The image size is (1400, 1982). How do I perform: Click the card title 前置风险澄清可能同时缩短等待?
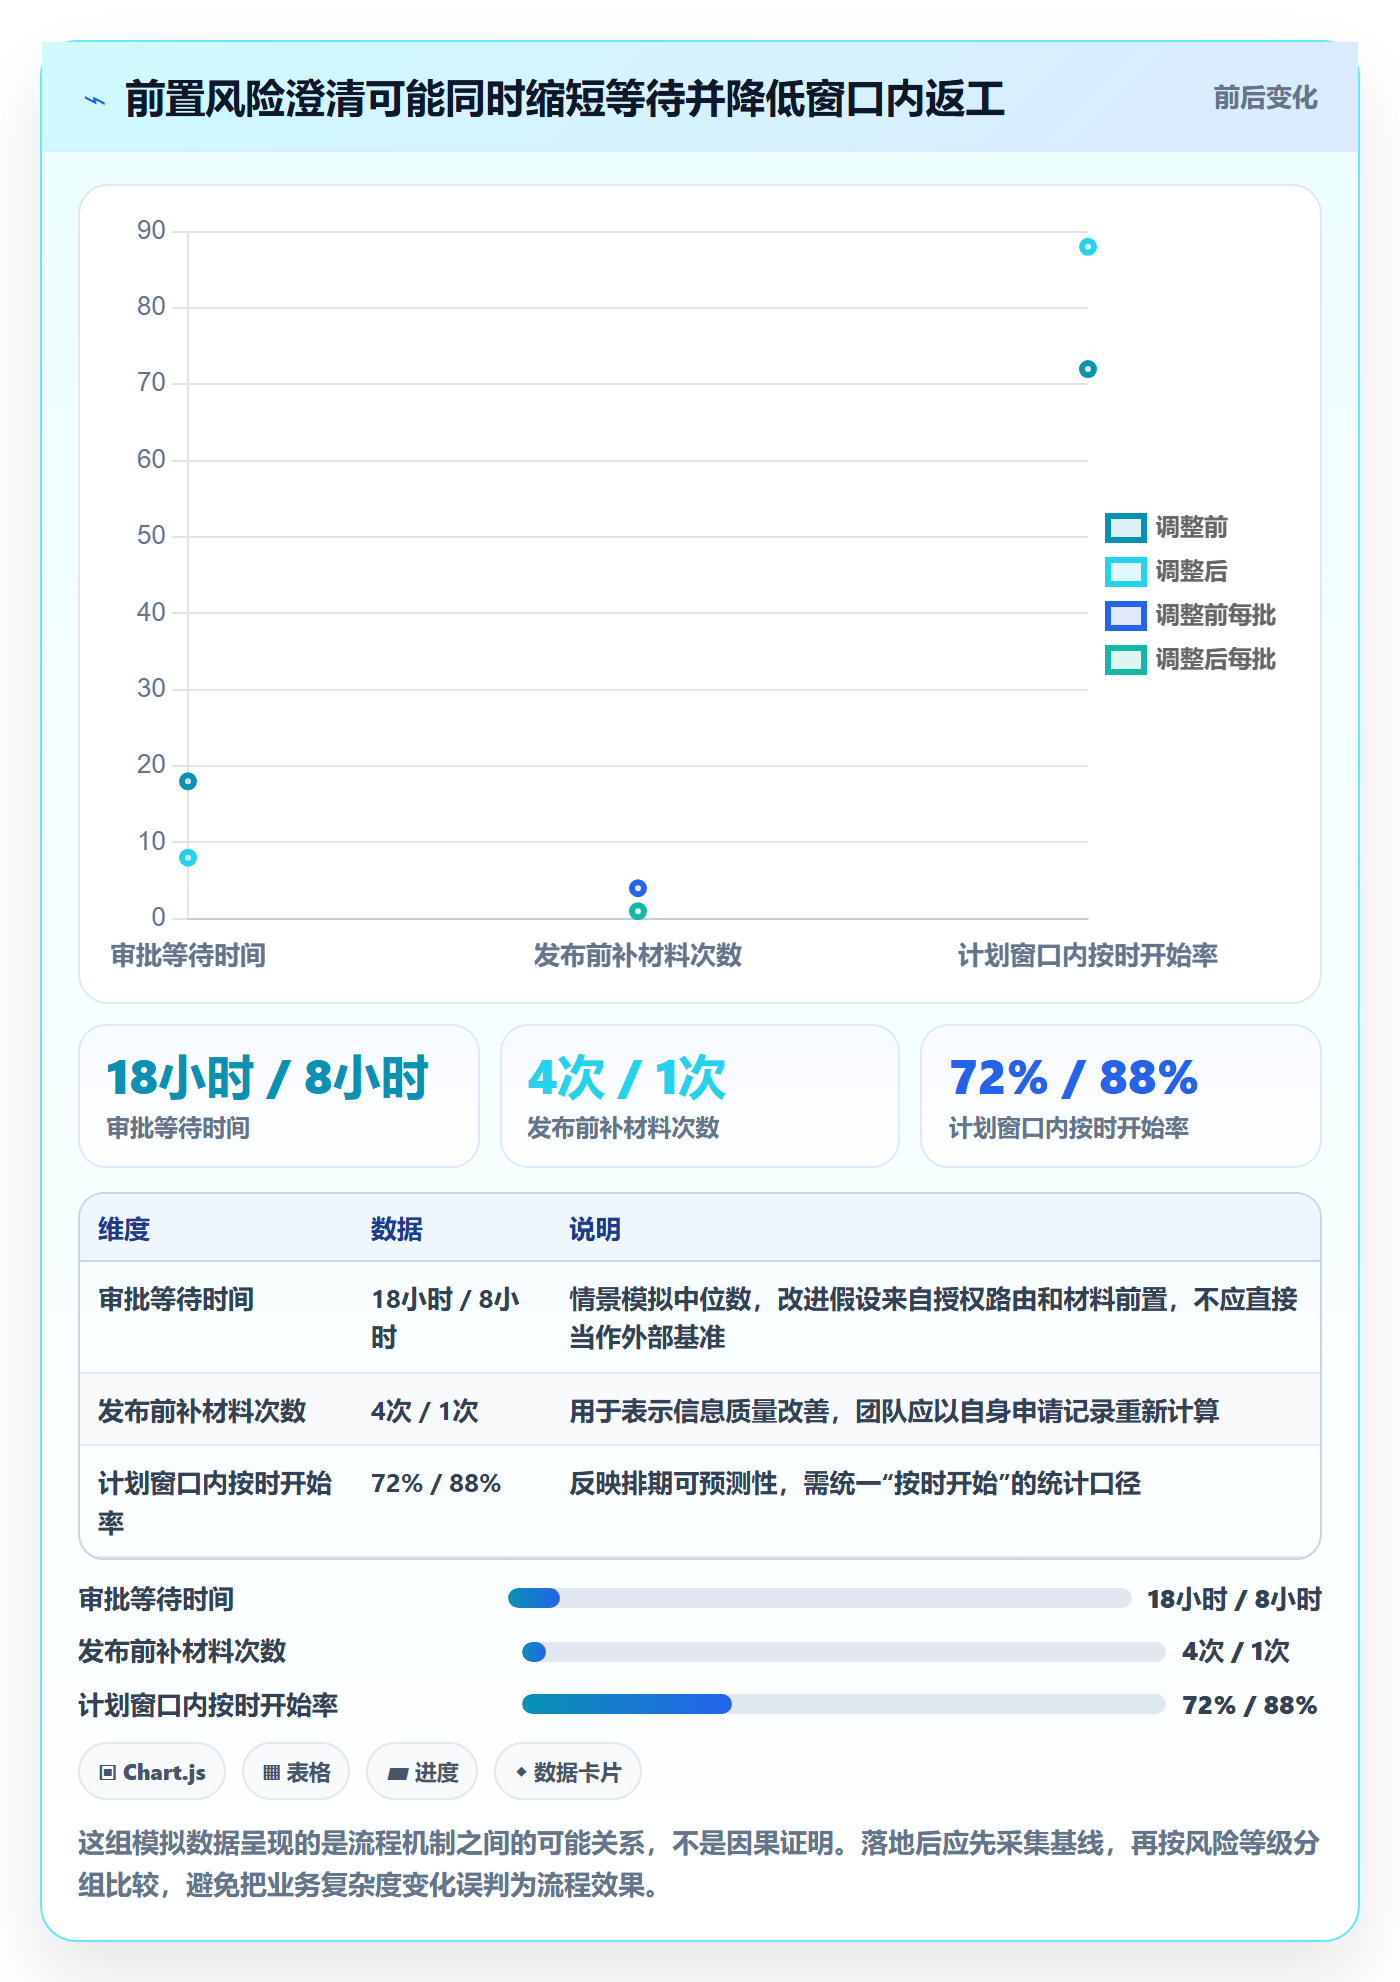(x=565, y=99)
